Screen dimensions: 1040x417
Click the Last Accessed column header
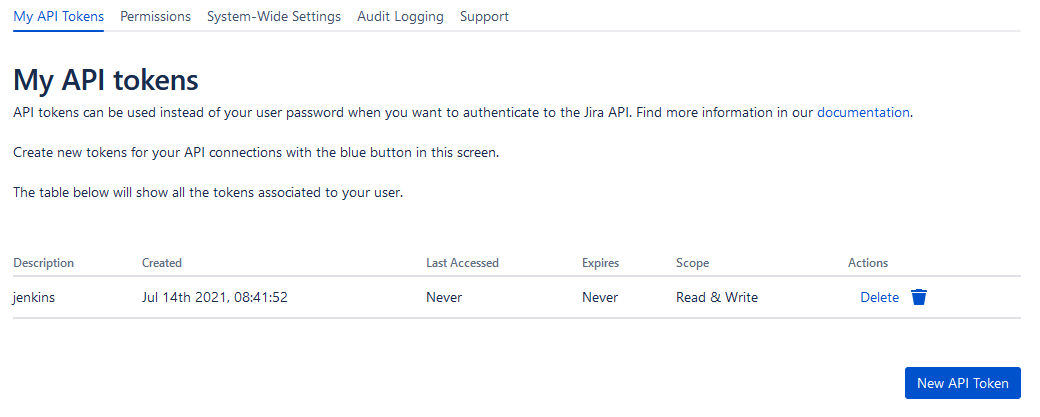pyautogui.click(x=462, y=263)
